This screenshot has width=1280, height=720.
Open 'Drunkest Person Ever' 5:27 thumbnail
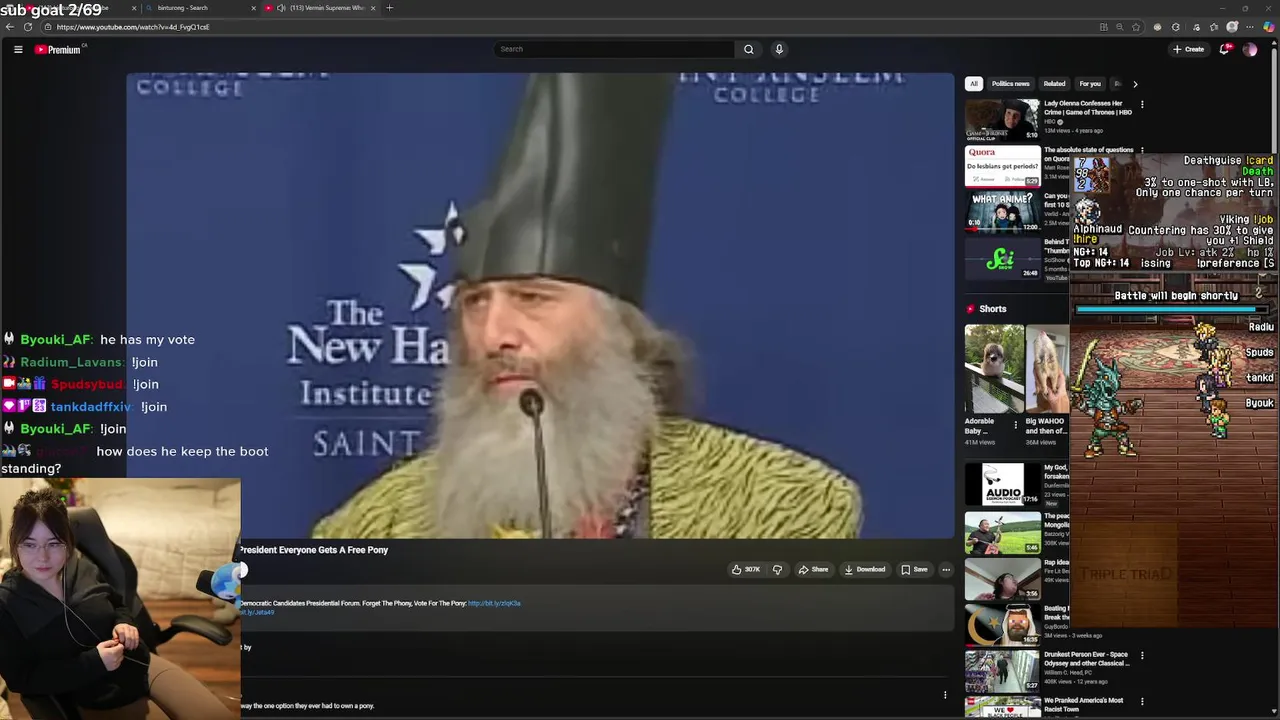point(1002,672)
